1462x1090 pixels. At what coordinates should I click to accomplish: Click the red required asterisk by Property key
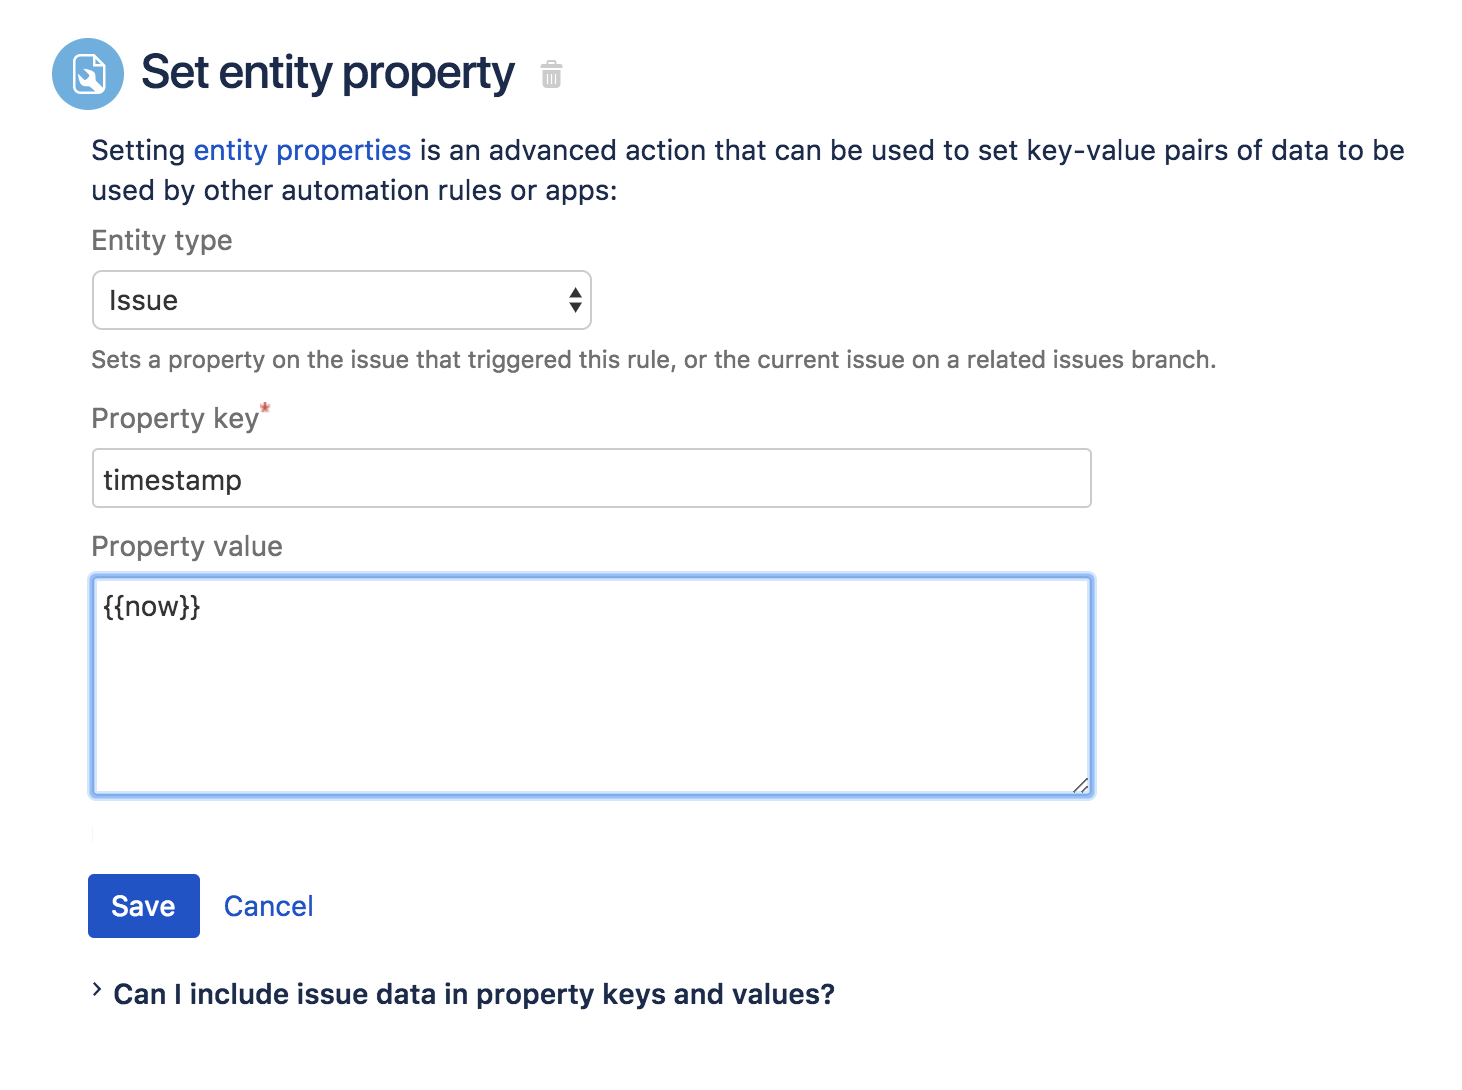[x=265, y=408]
